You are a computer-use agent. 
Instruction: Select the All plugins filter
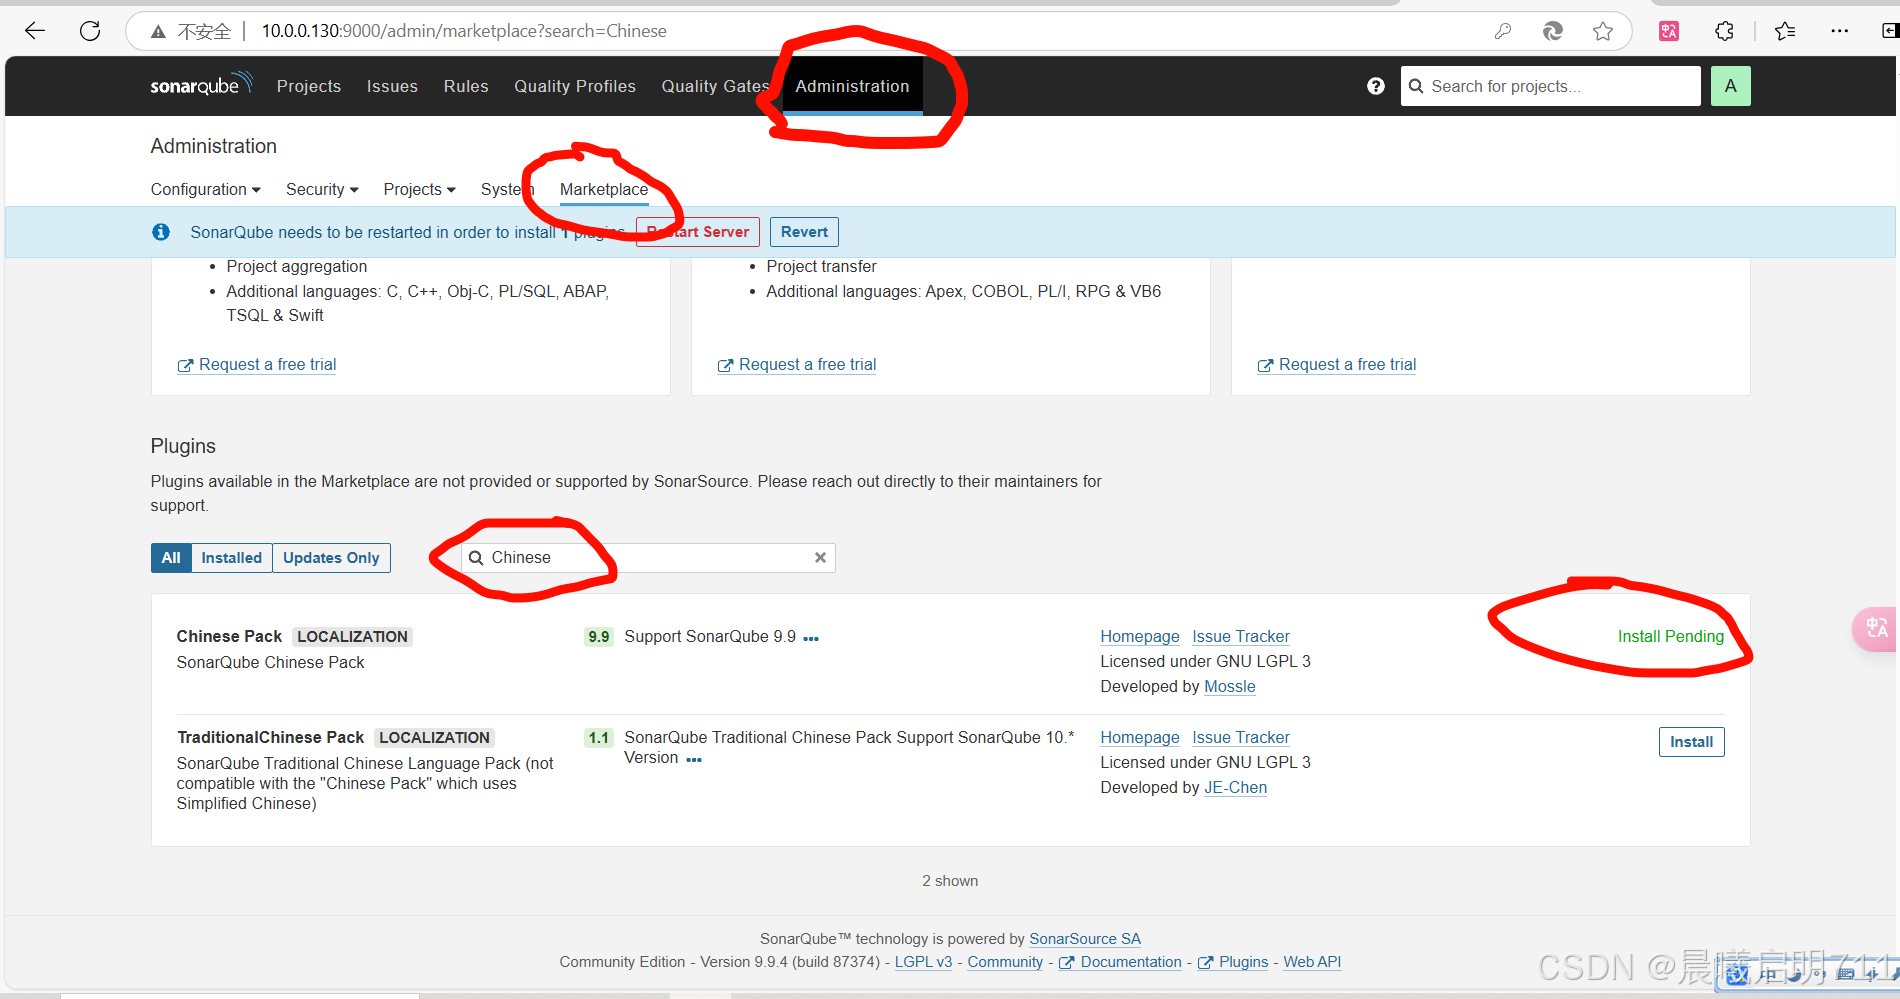tap(171, 558)
